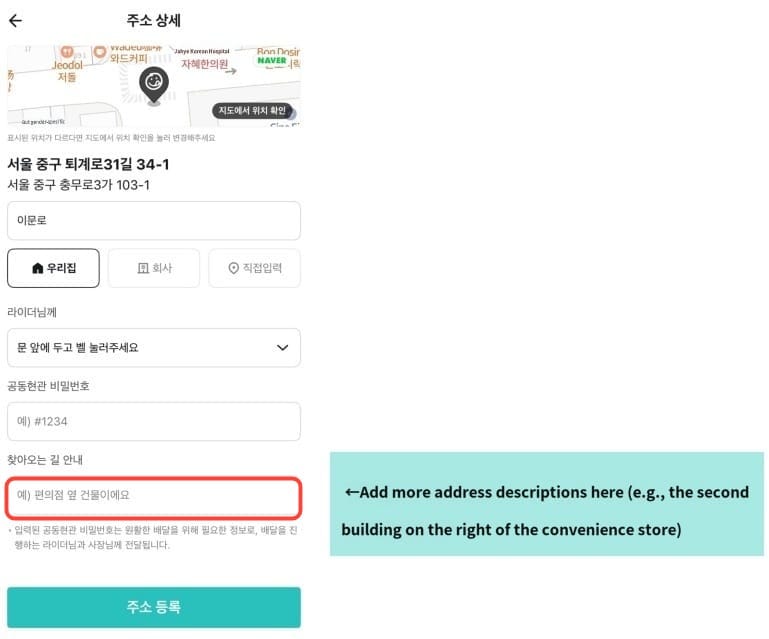Click the pin icon in 직접입력 button

point(234,268)
